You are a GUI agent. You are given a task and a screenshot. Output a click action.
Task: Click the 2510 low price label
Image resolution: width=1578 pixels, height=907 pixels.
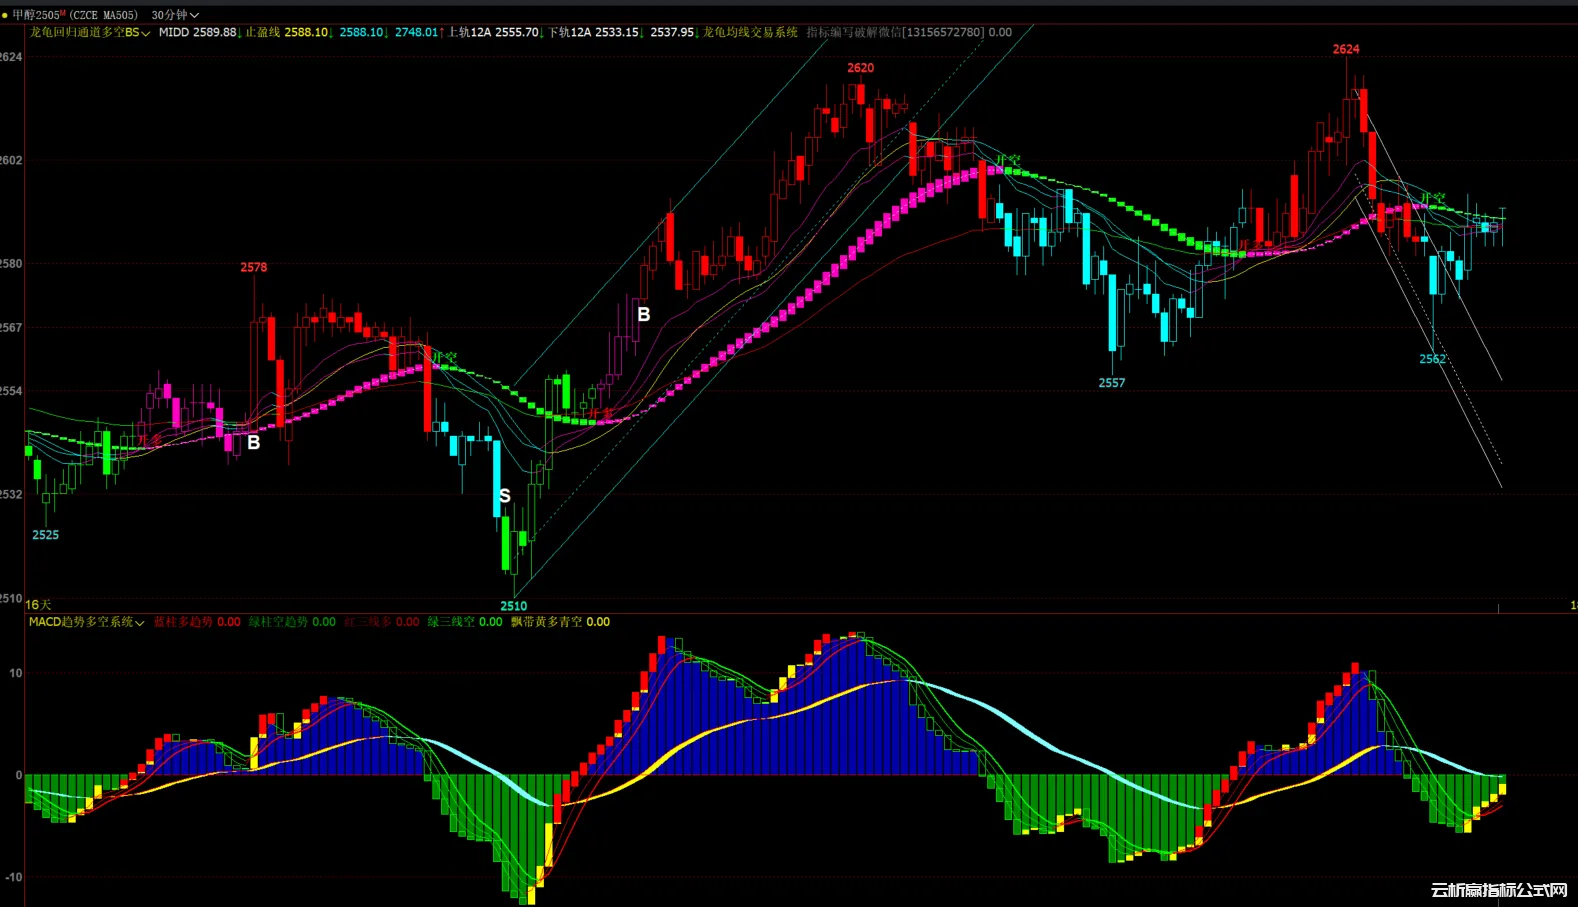tap(513, 606)
